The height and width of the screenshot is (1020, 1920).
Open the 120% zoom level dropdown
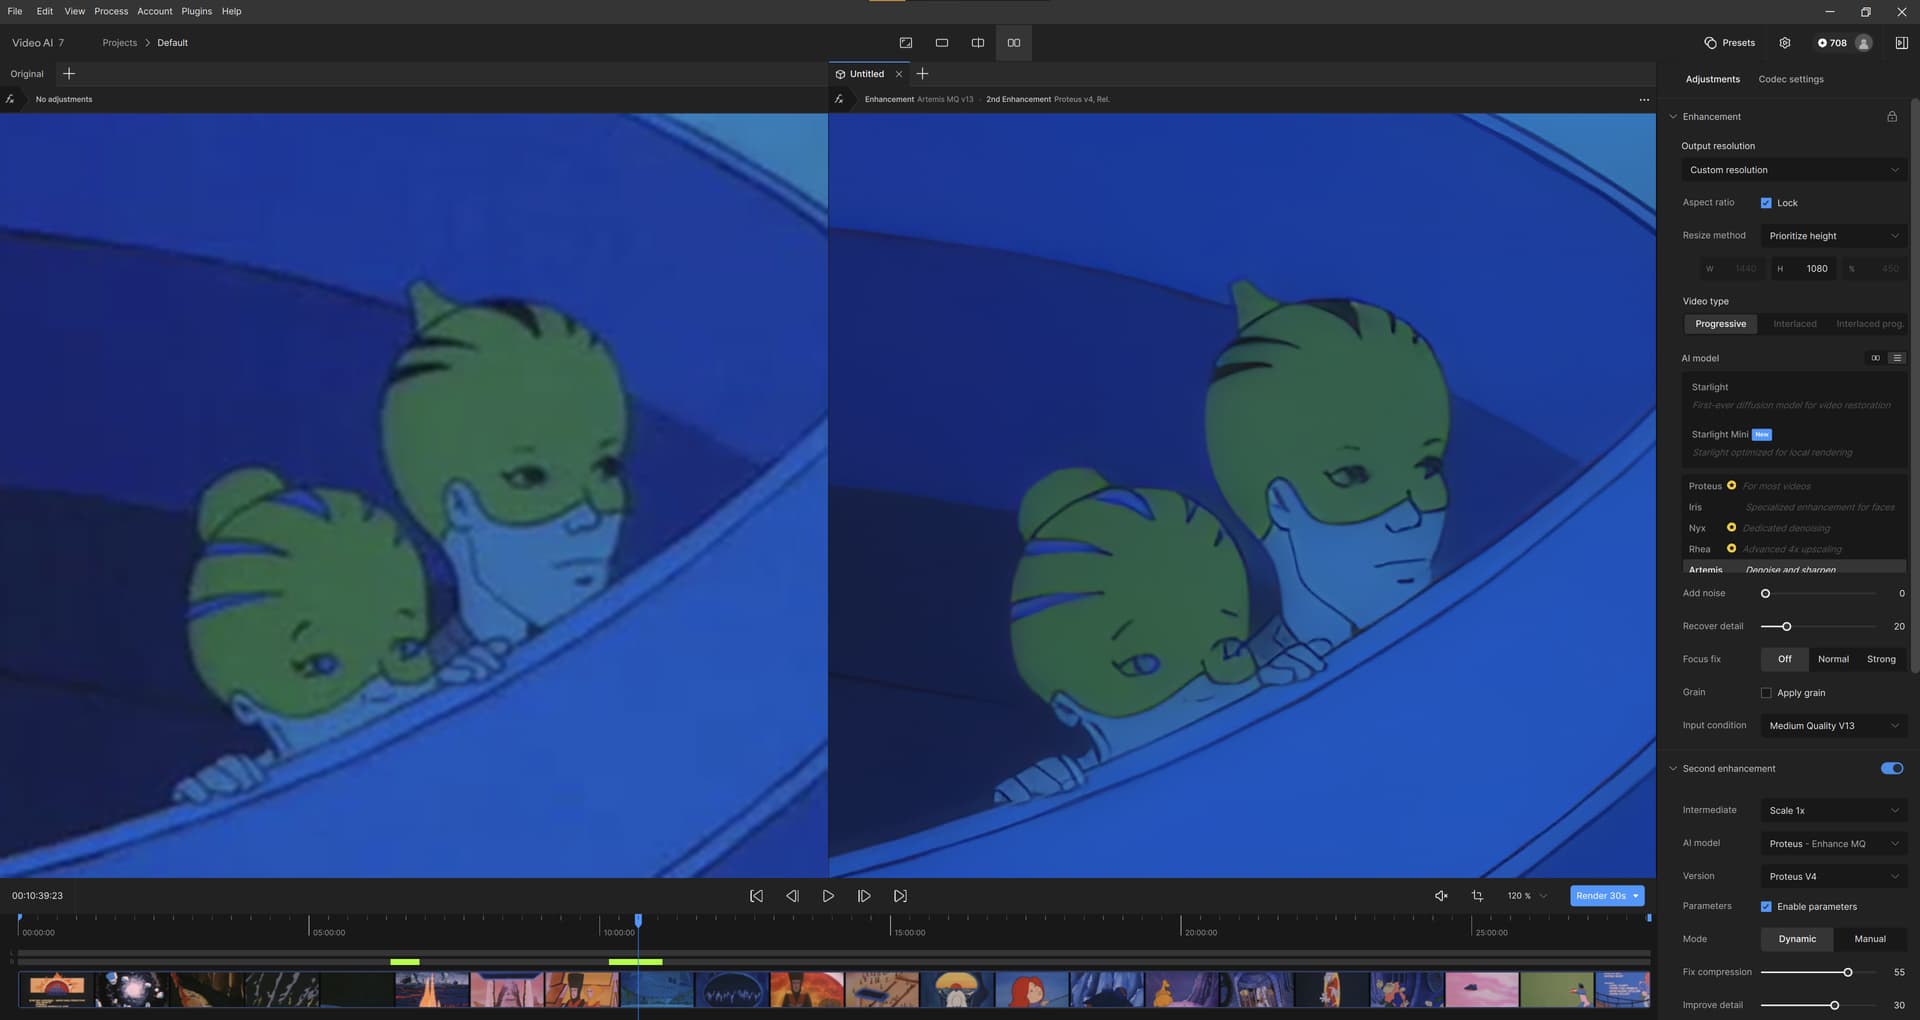1527,896
